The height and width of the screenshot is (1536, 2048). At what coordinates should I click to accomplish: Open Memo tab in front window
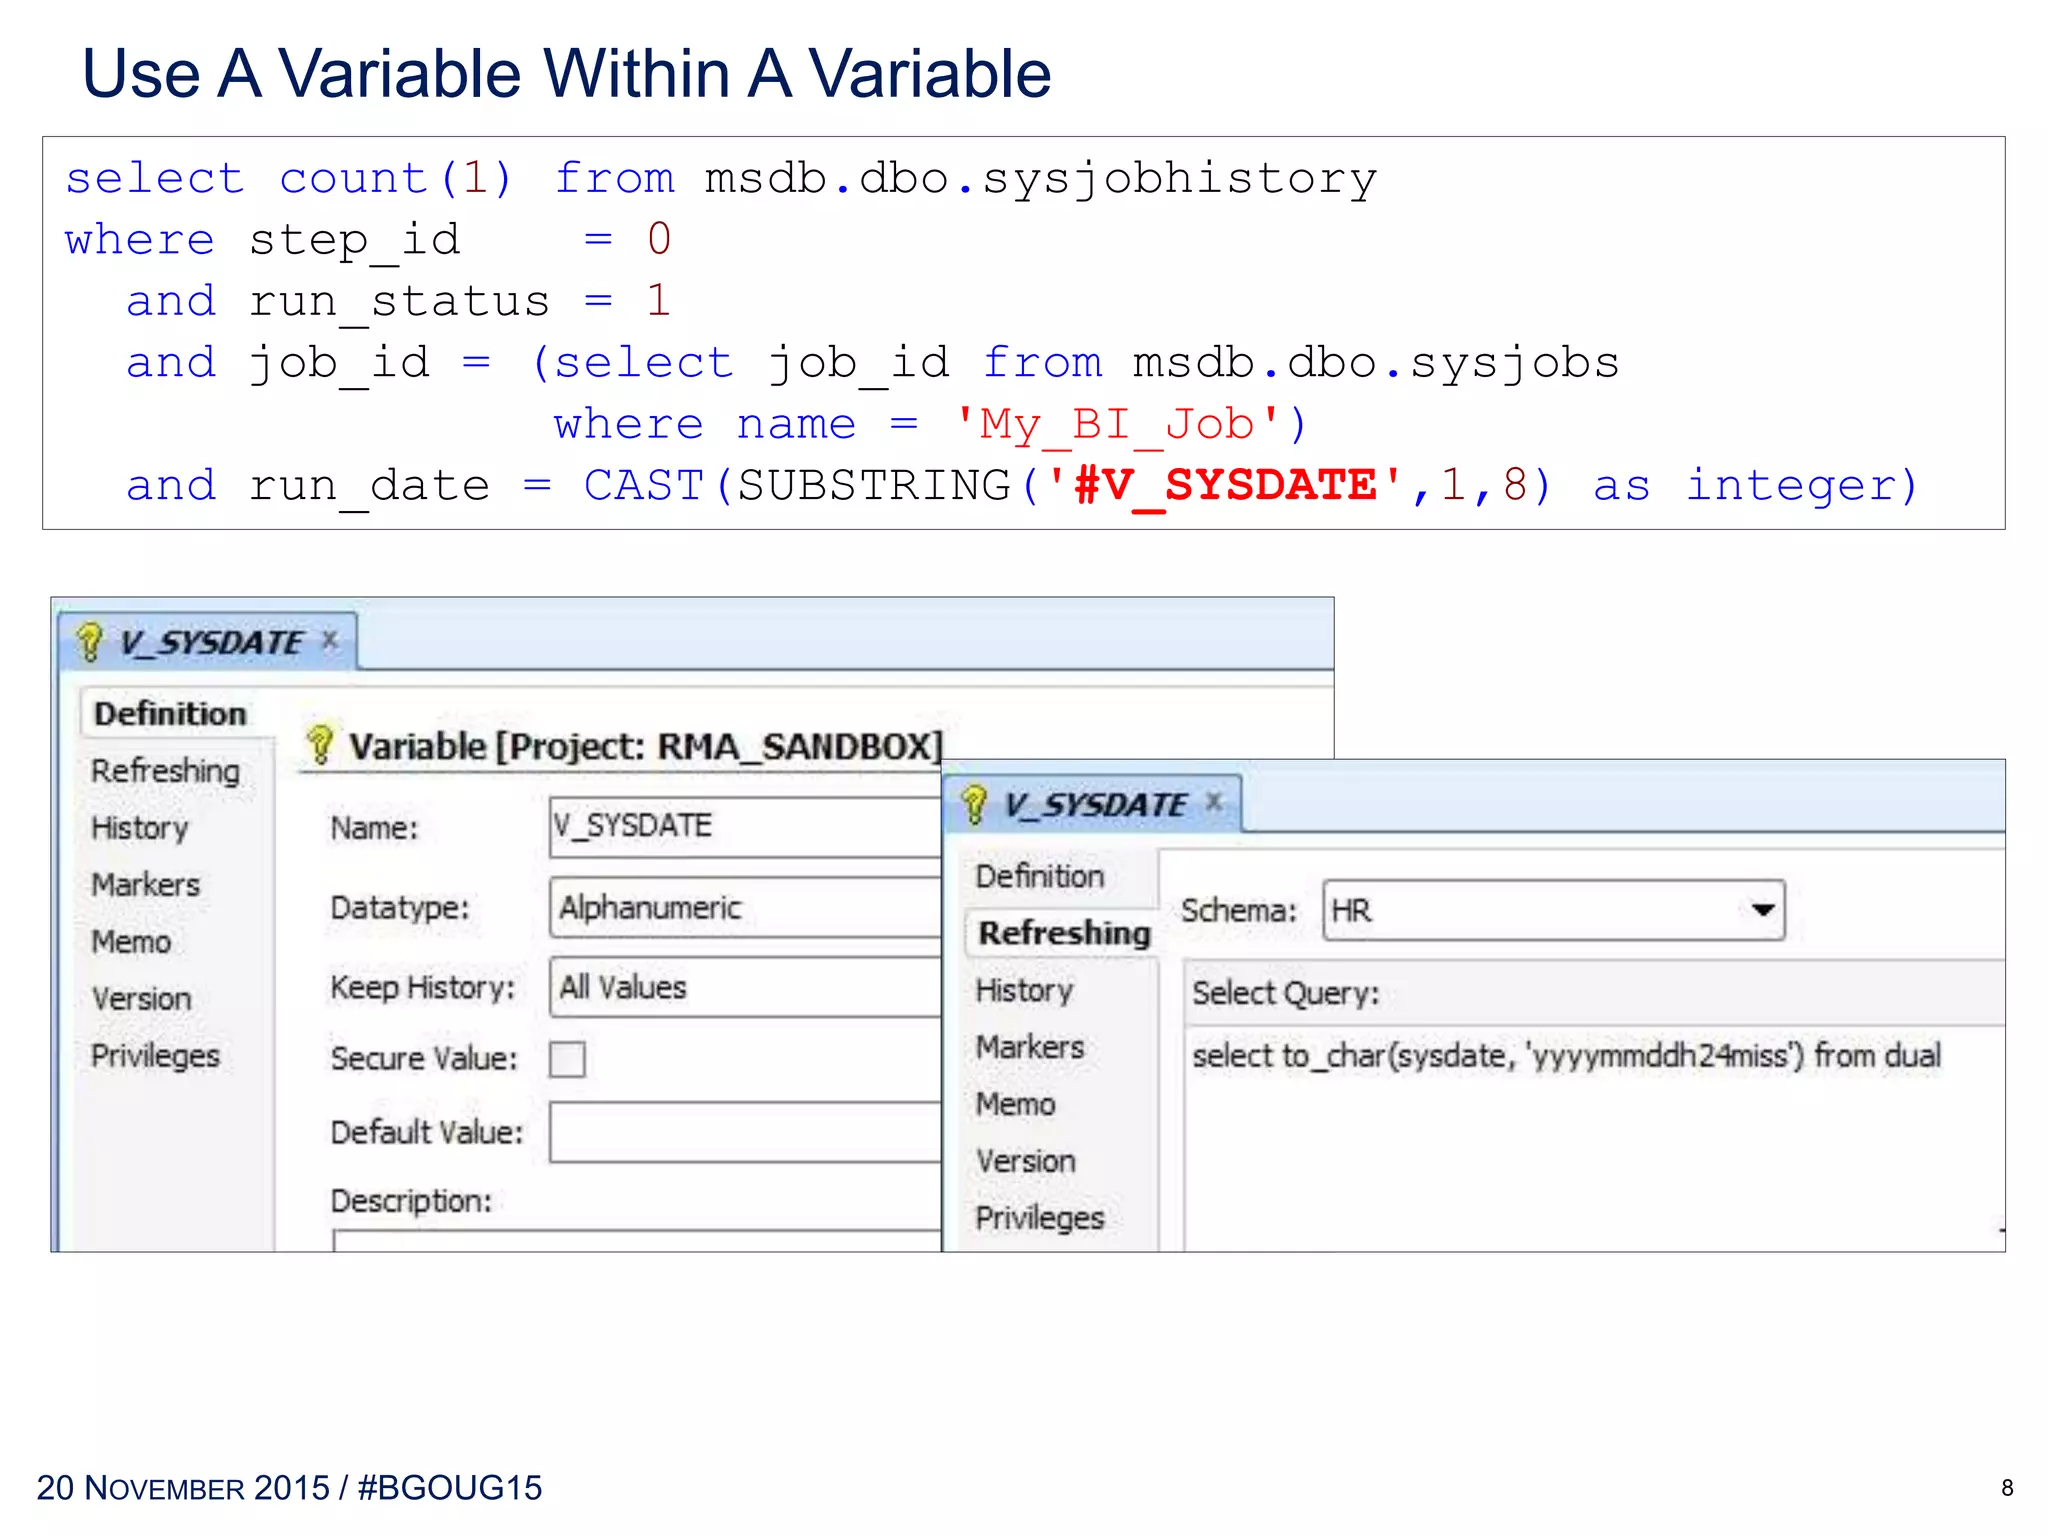pos(1016,1104)
